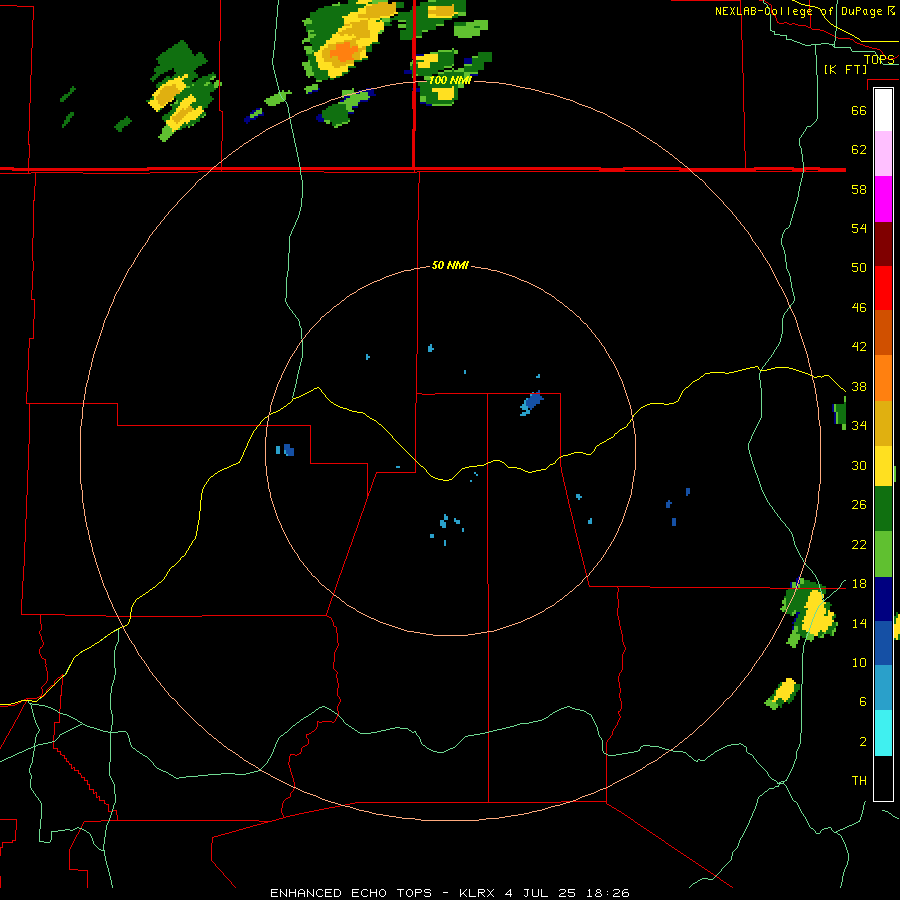Viewport: 900px width, 900px height.
Task: Click the blue echo patch inside the 50 NMI ring
Action: point(533,402)
